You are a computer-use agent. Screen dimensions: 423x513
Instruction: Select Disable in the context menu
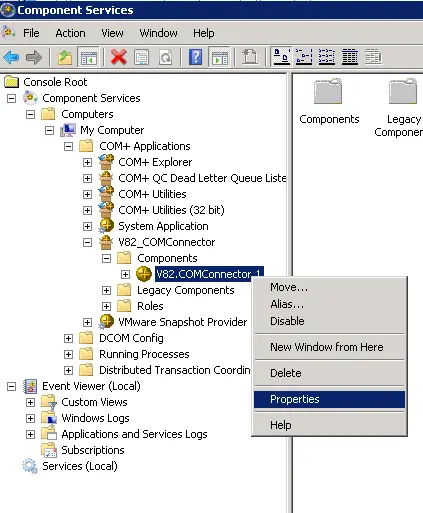[x=287, y=321]
